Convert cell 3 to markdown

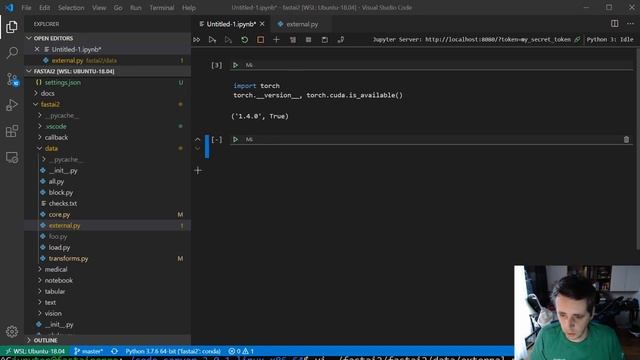(249, 65)
